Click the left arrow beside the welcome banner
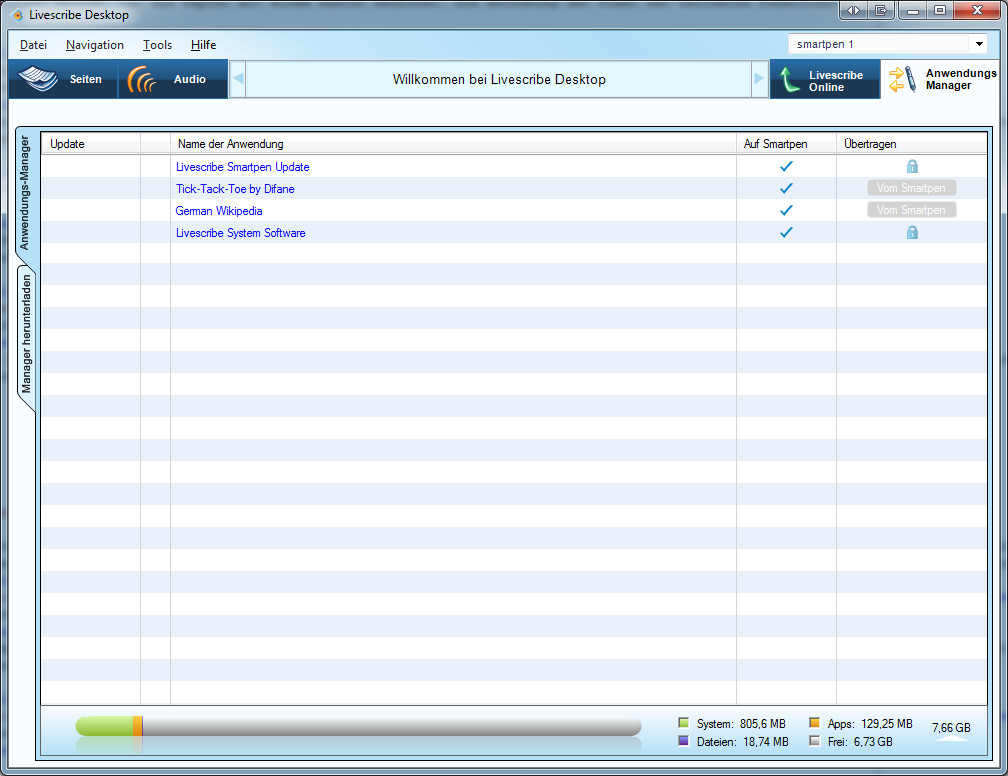 click(x=238, y=79)
